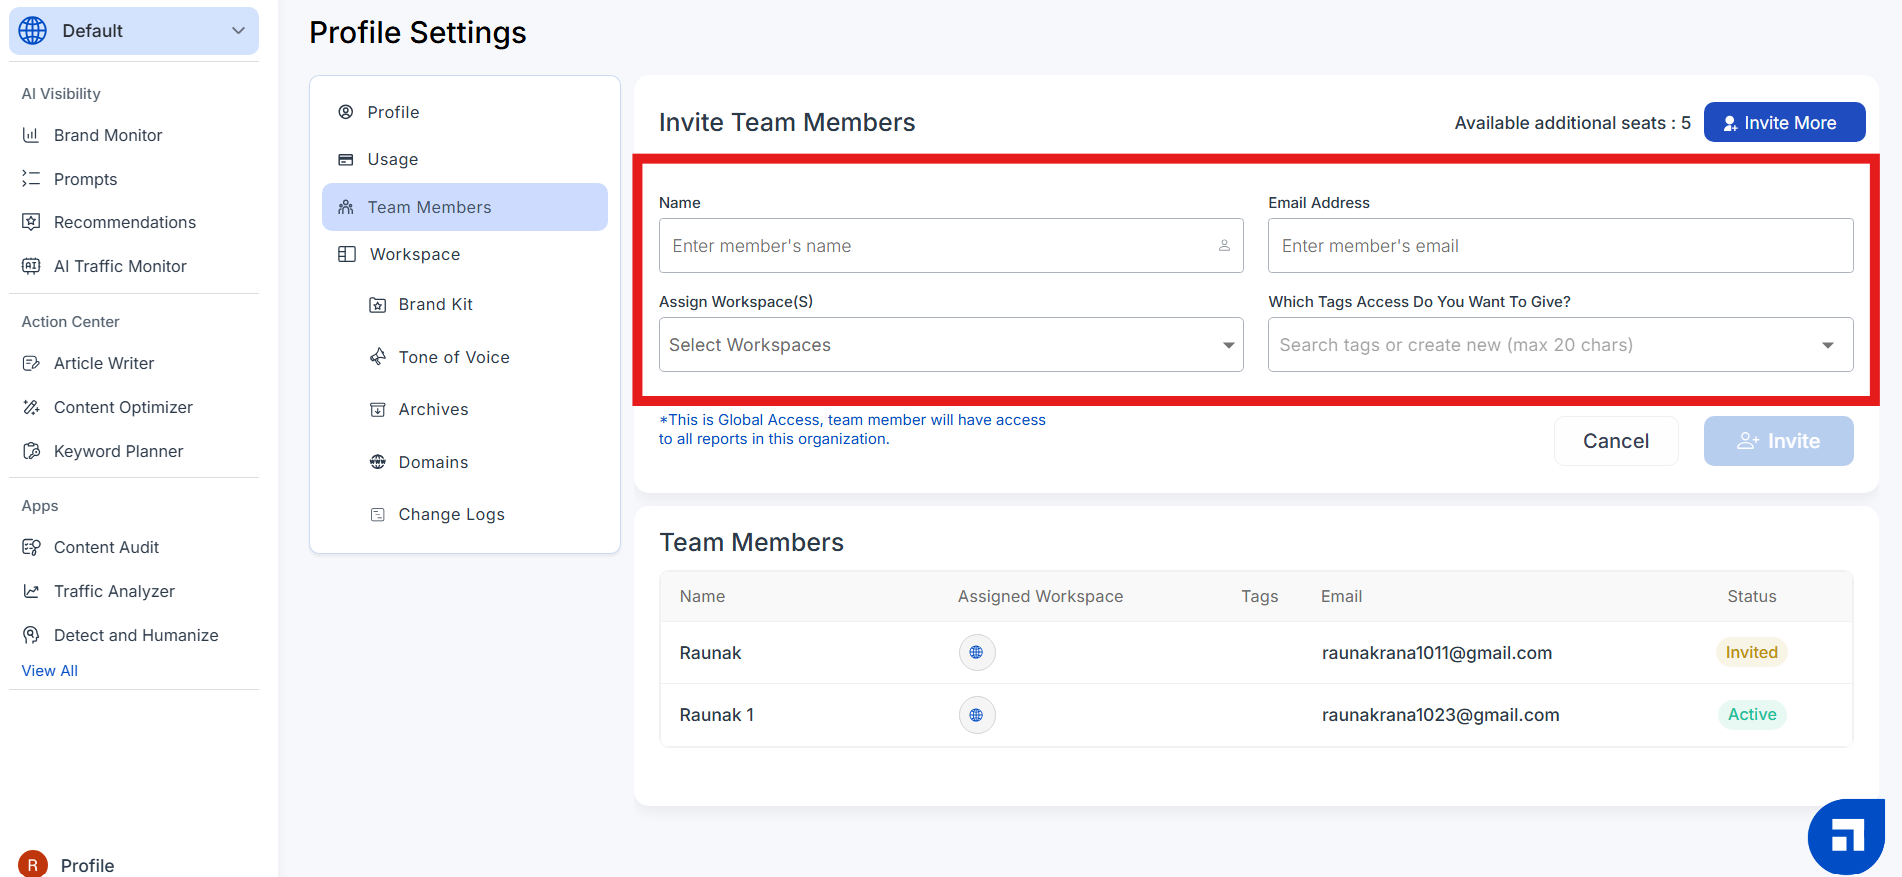Focus the member's email input field
This screenshot has width=1902, height=877.
pos(1559,246)
